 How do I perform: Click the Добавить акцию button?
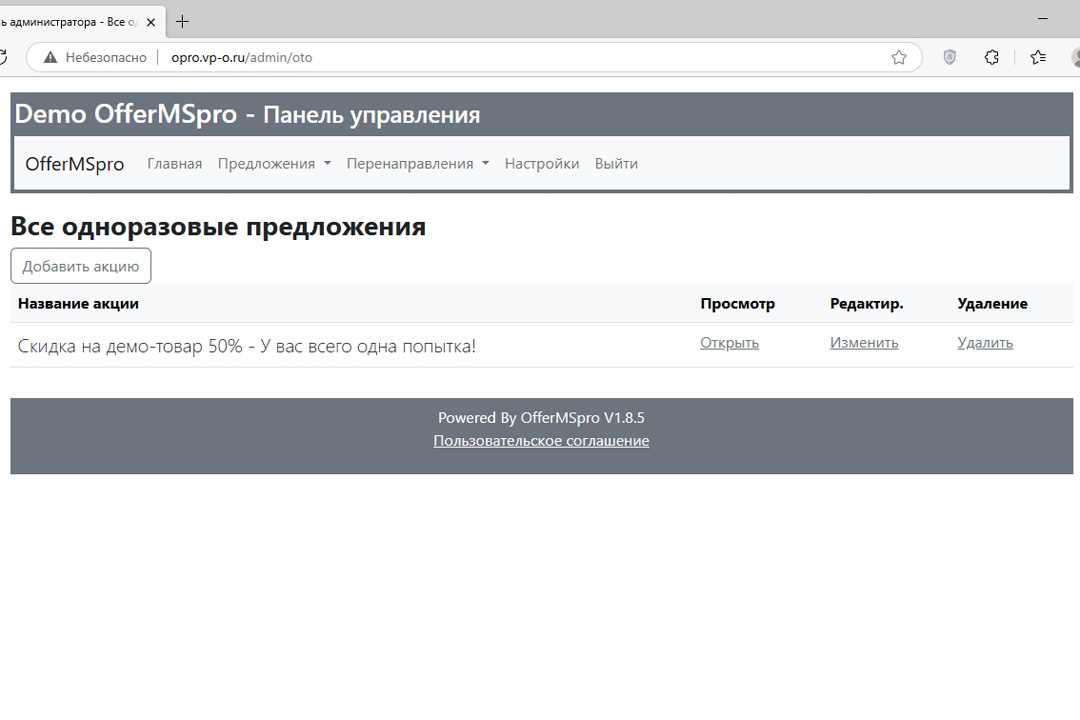tap(81, 266)
